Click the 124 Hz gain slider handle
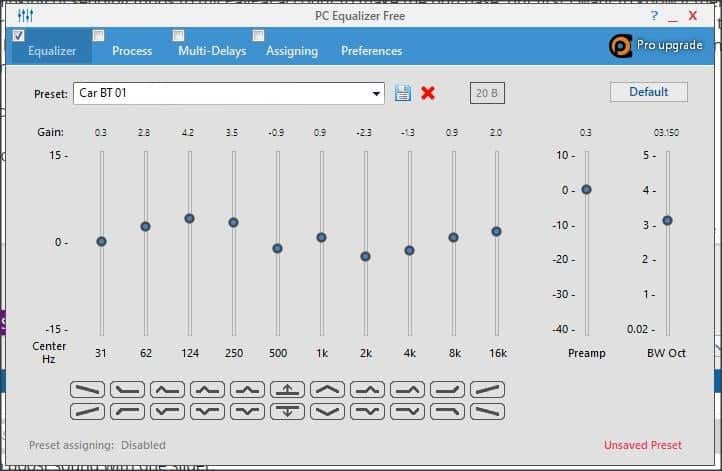The image size is (722, 471). tap(189, 218)
